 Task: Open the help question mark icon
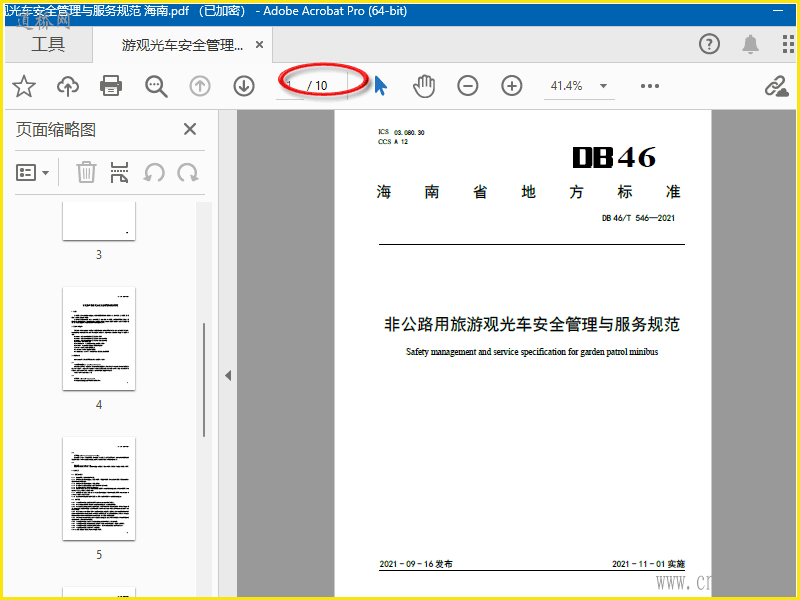tap(709, 44)
